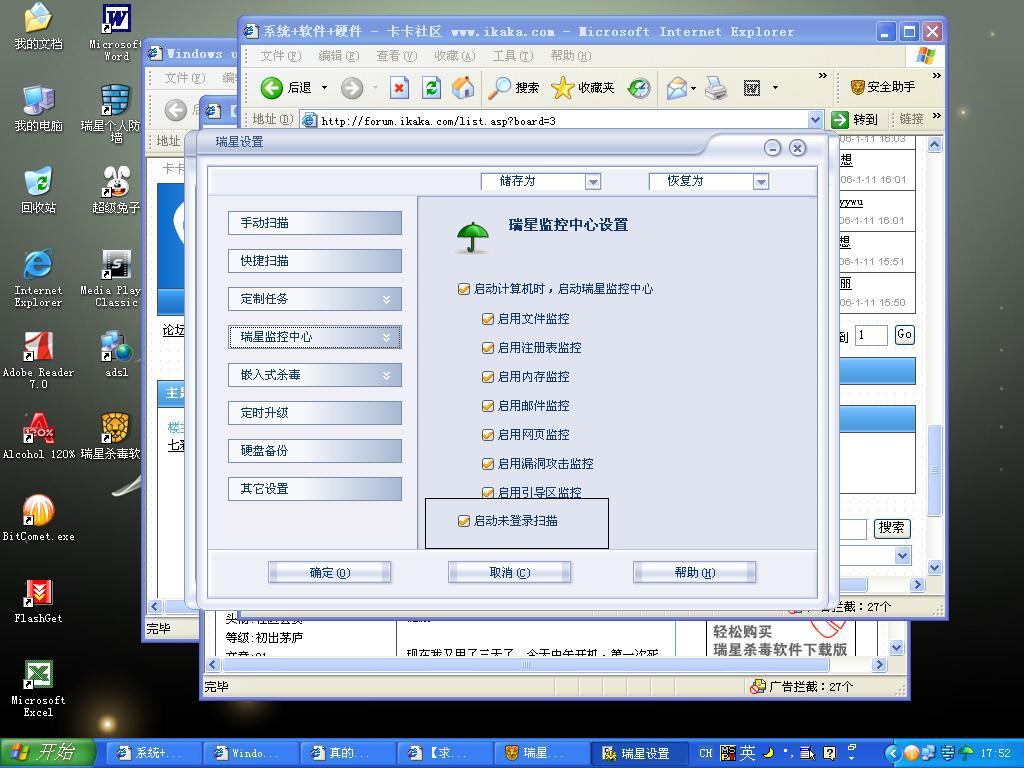Select 其它设置 sidebar button

click(x=315, y=488)
